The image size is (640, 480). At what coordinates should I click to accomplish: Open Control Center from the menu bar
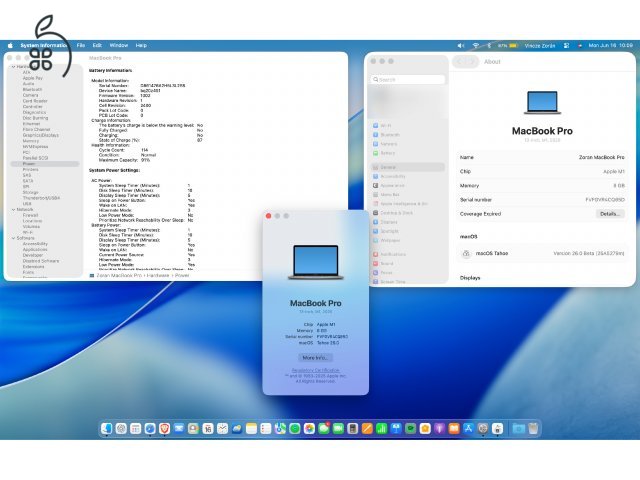tap(566, 45)
